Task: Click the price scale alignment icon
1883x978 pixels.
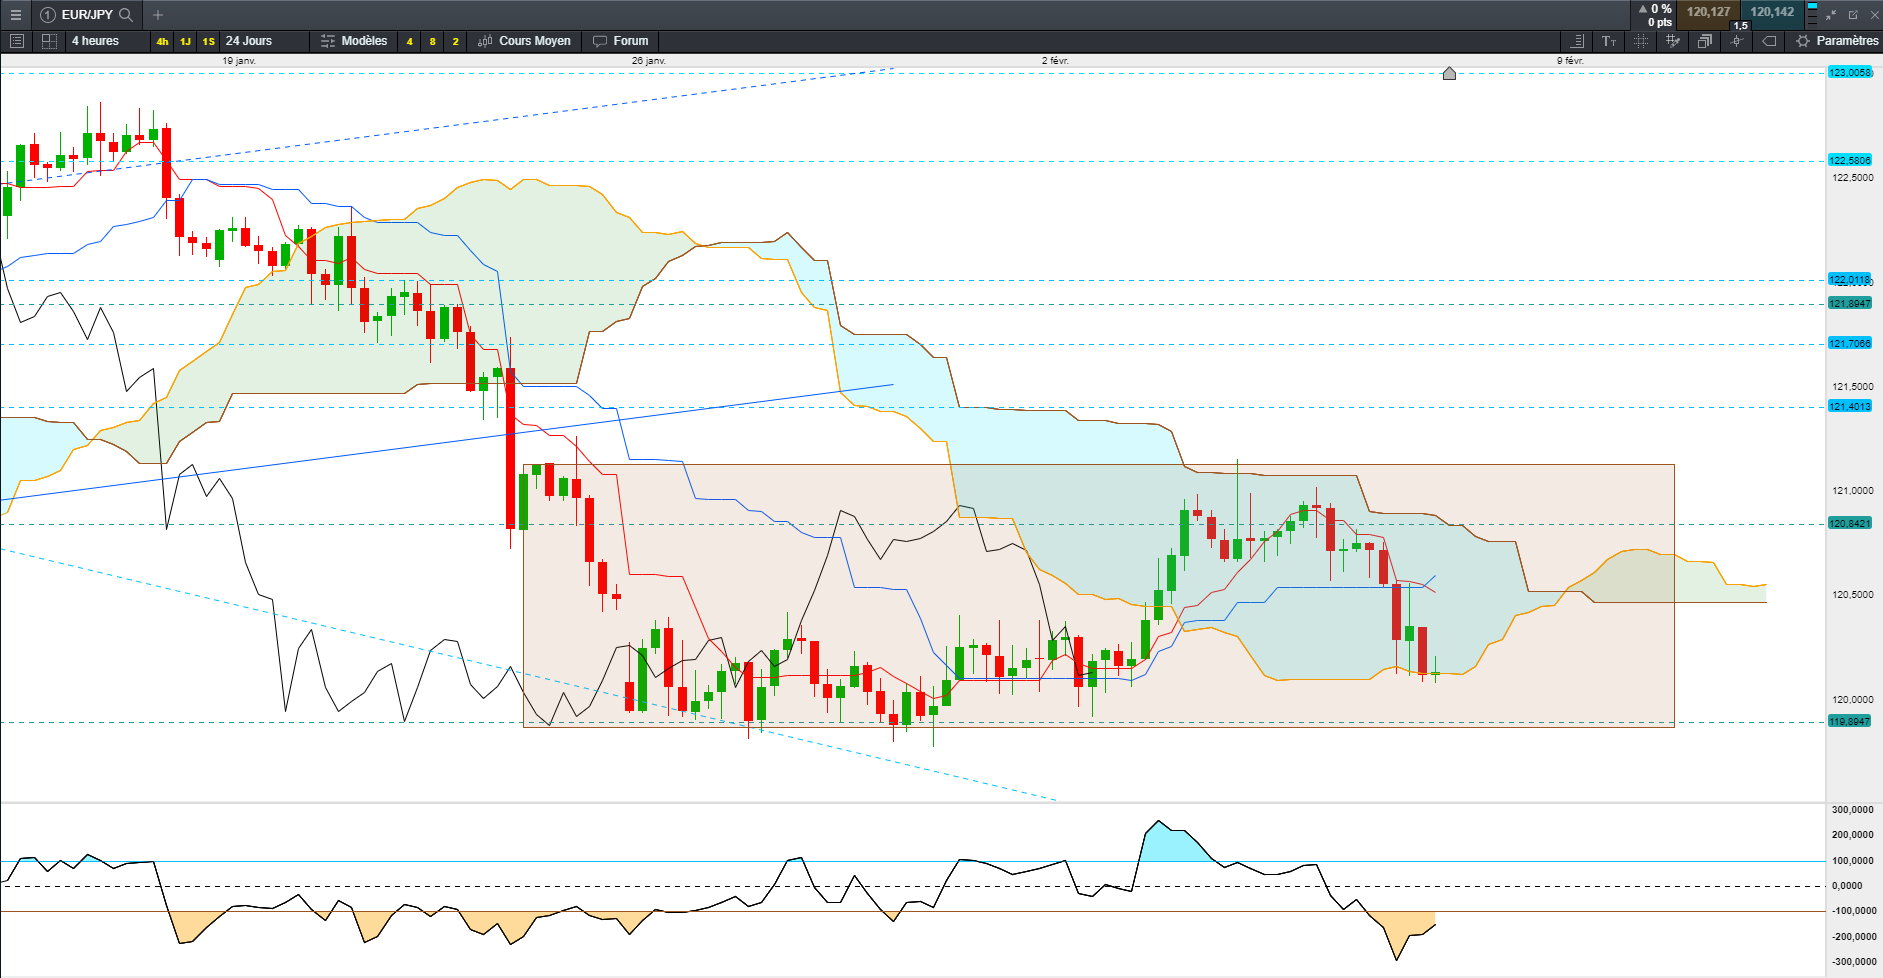Action: tap(1577, 41)
